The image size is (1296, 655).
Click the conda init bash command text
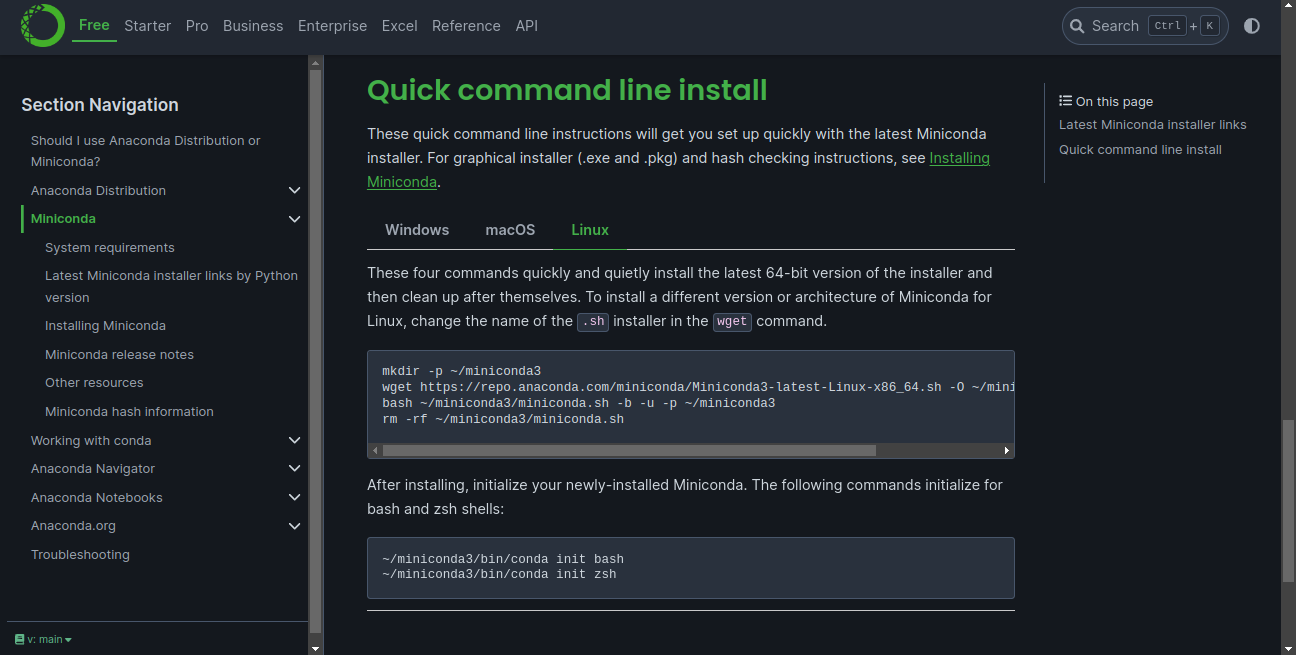click(x=503, y=559)
